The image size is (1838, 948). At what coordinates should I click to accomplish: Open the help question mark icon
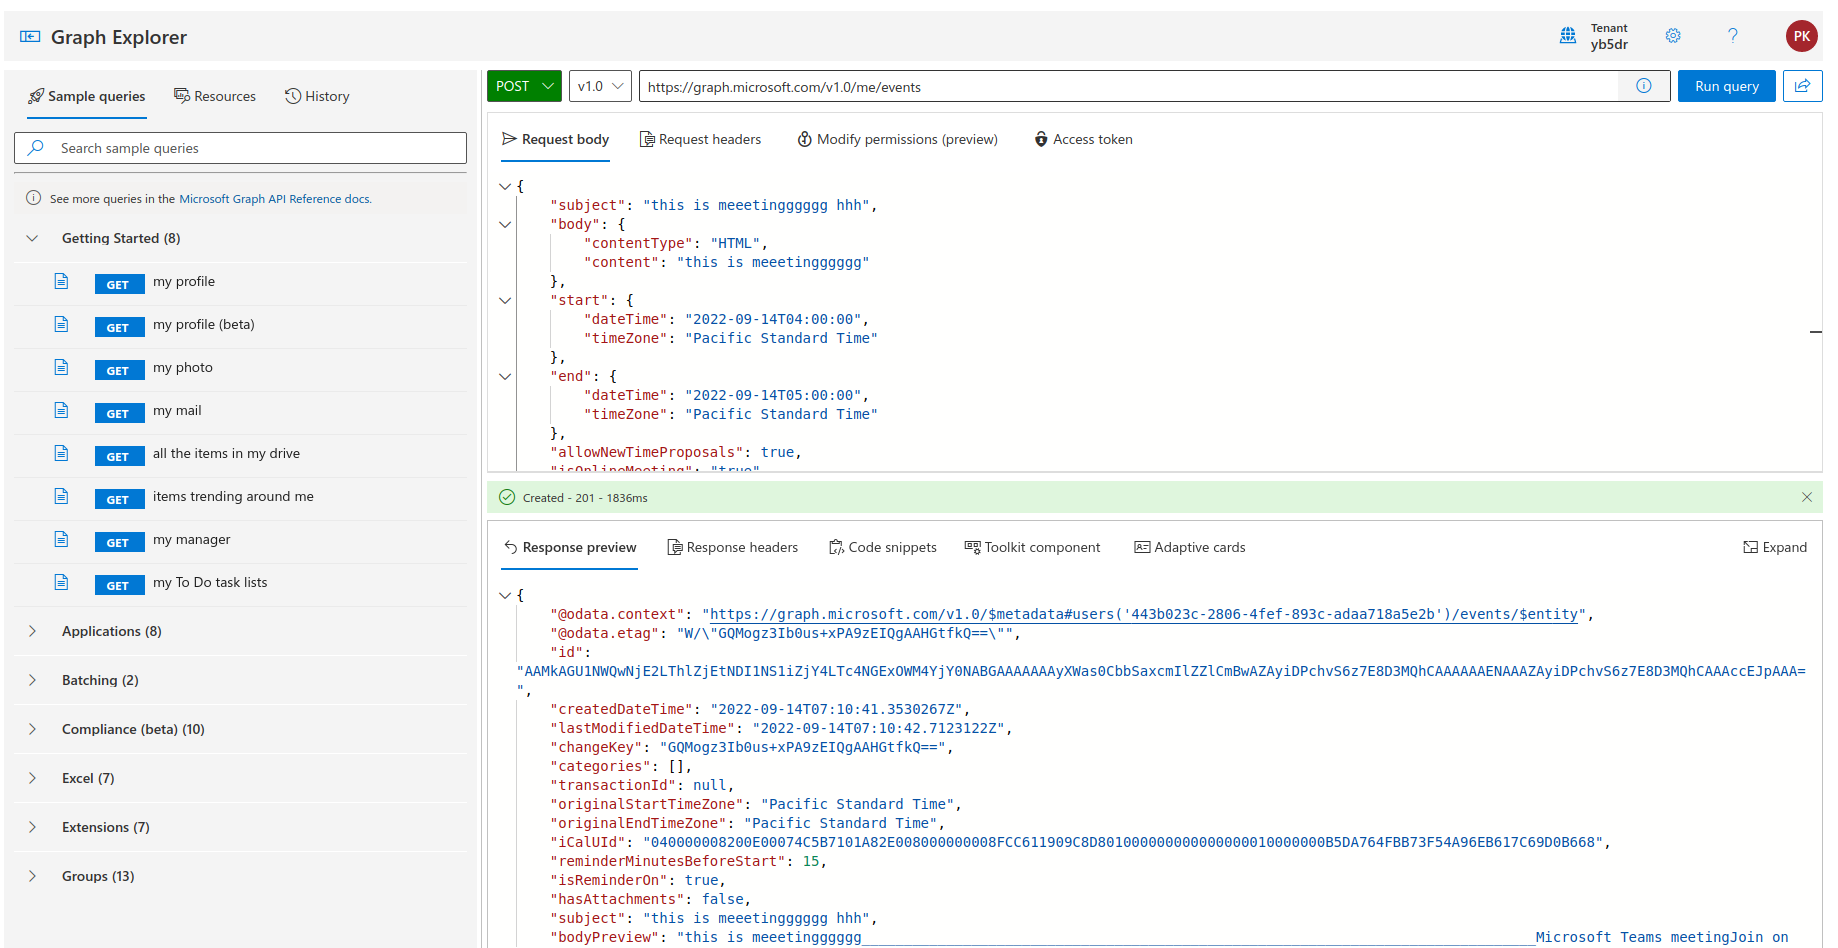point(1733,36)
